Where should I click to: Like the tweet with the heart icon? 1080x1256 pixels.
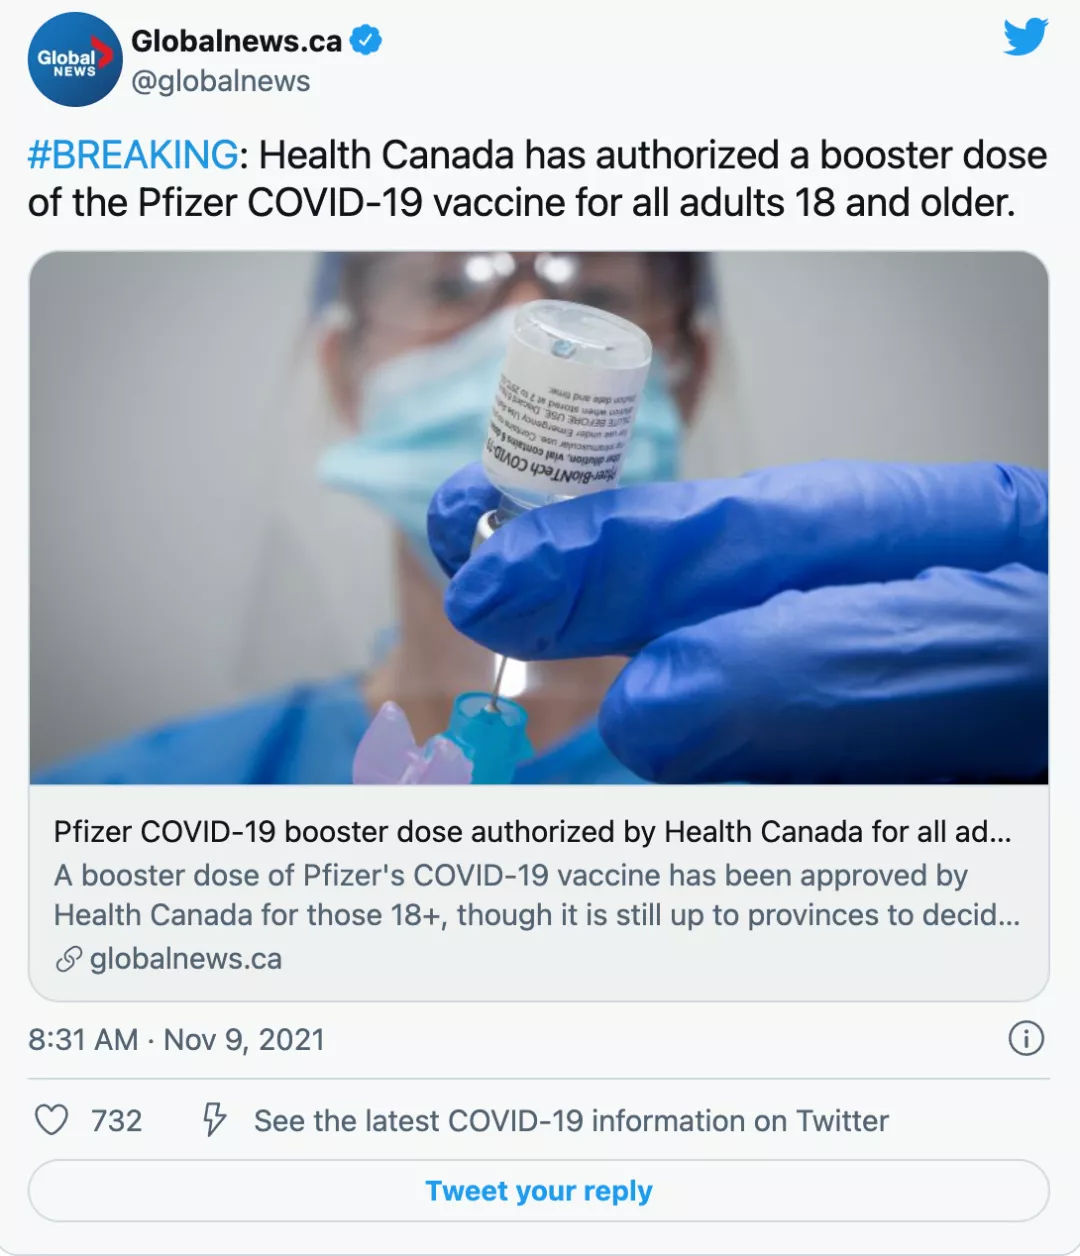pyautogui.click(x=52, y=1120)
